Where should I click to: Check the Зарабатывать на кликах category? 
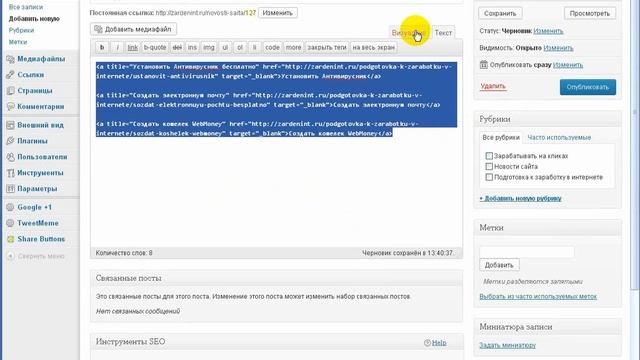click(489, 156)
